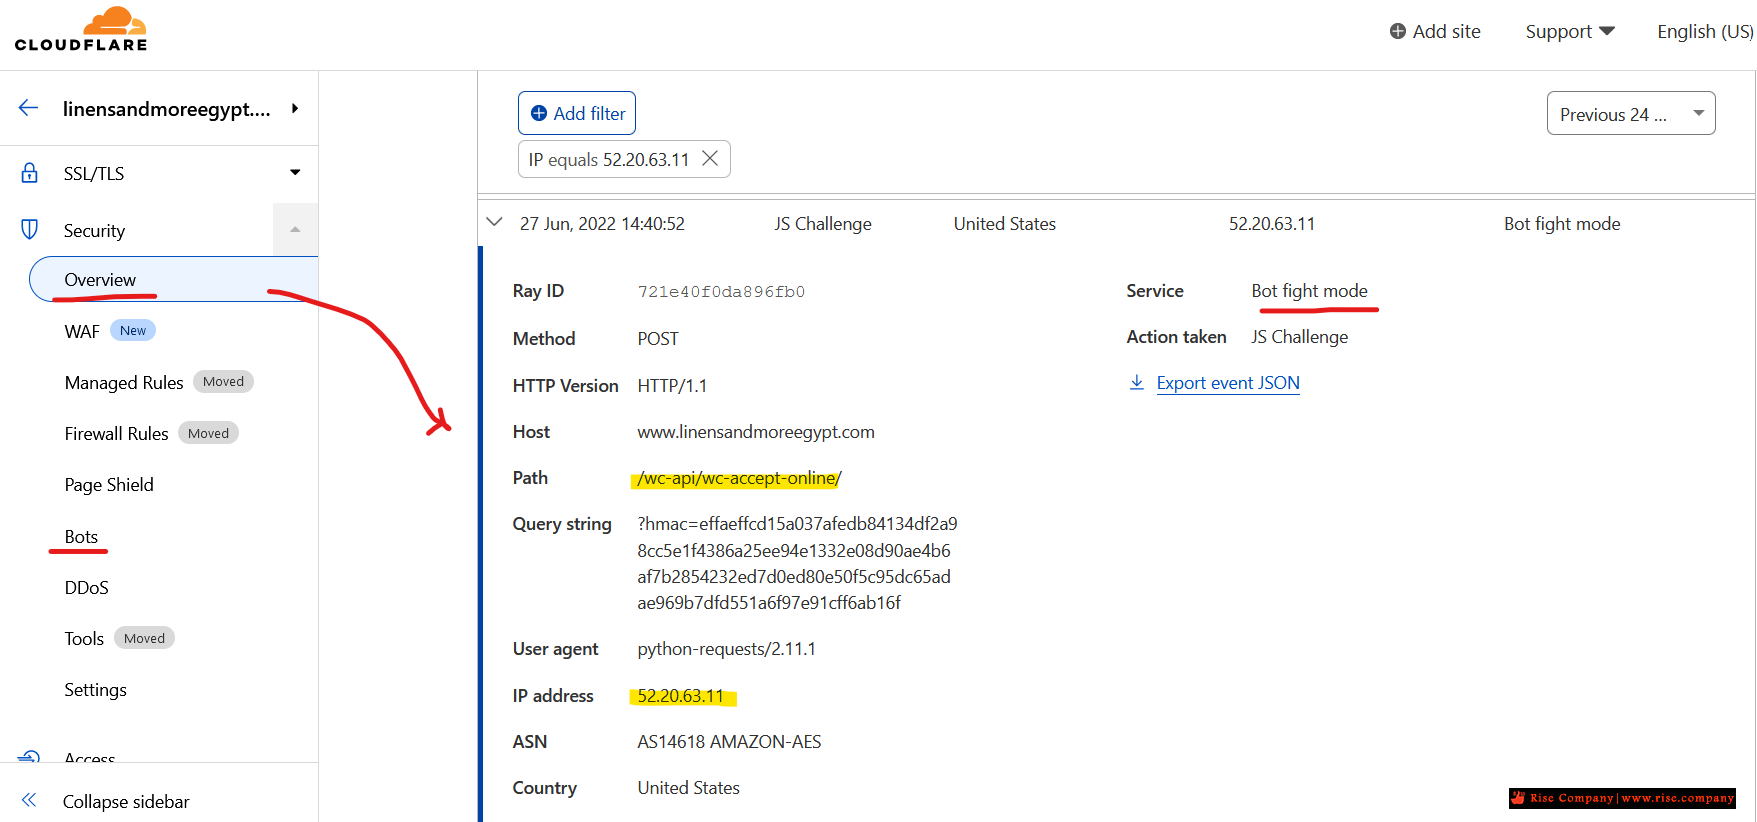Open Tools in the Security menu
Image resolution: width=1757 pixels, height=822 pixels.
(x=84, y=638)
